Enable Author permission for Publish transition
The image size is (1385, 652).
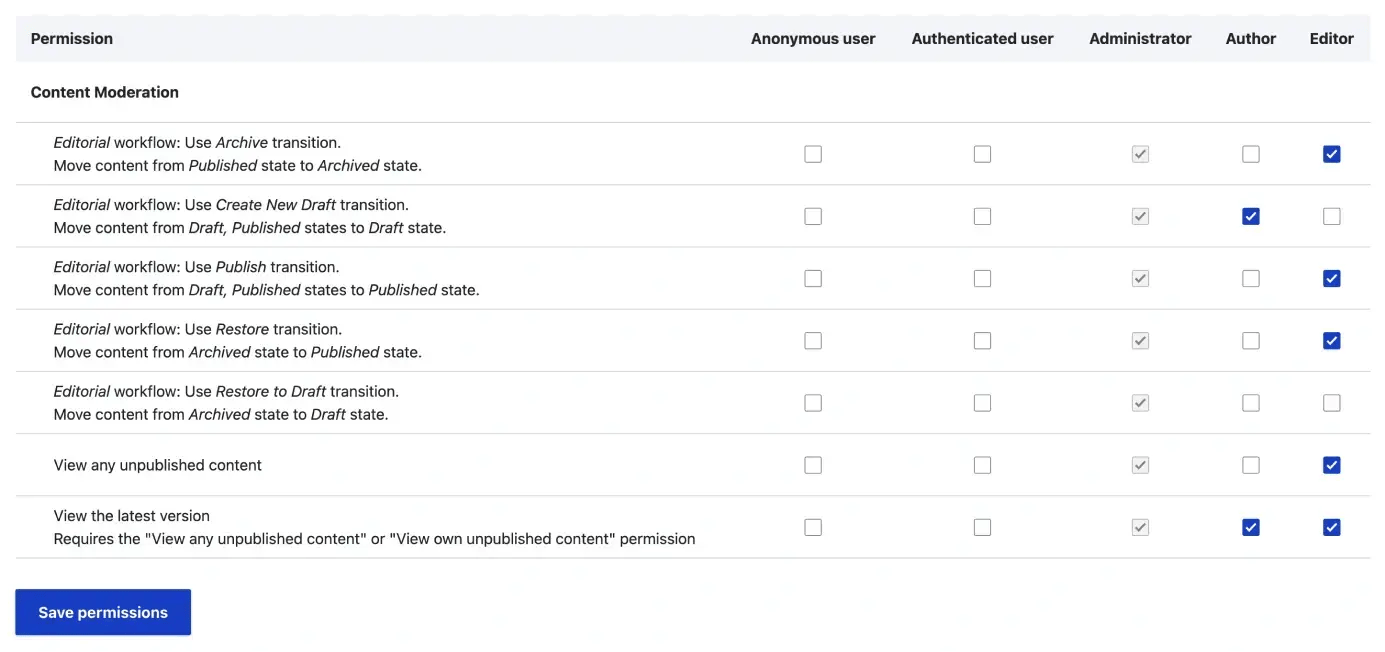click(1251, 278)
